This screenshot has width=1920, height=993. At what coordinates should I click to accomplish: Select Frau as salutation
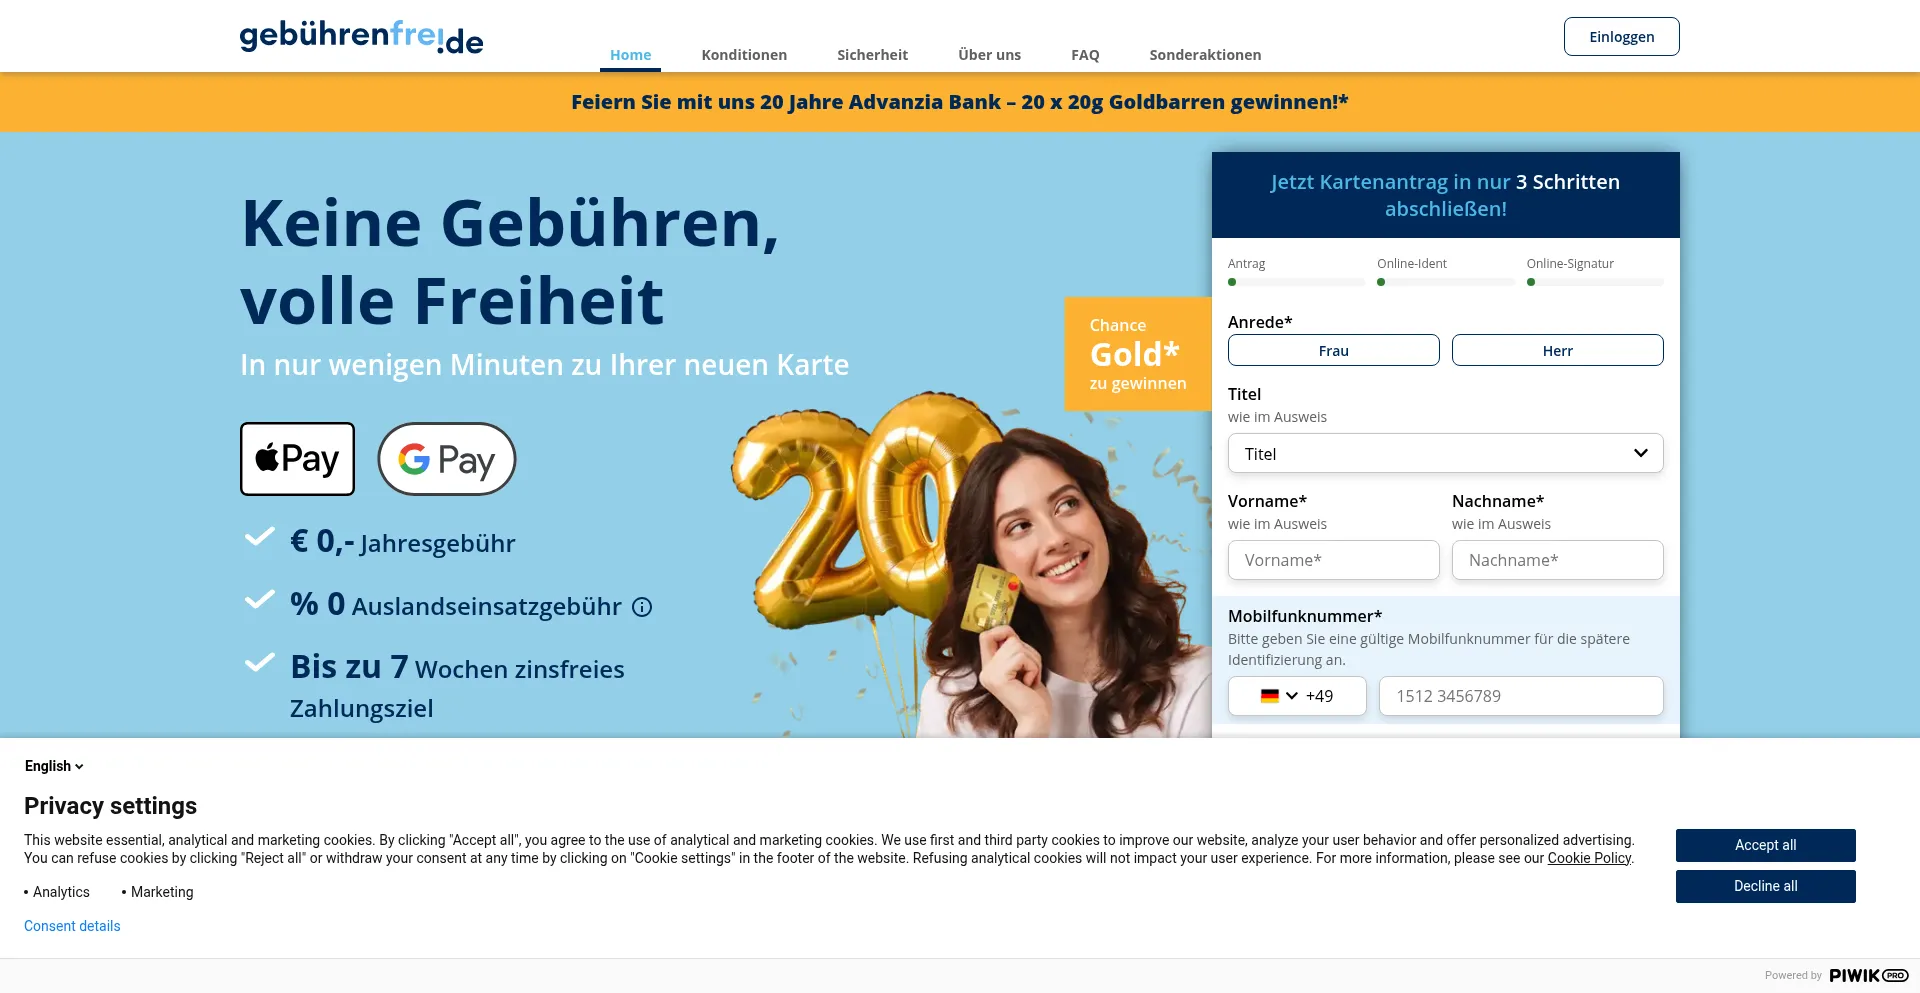click(x=1334, y=350)
